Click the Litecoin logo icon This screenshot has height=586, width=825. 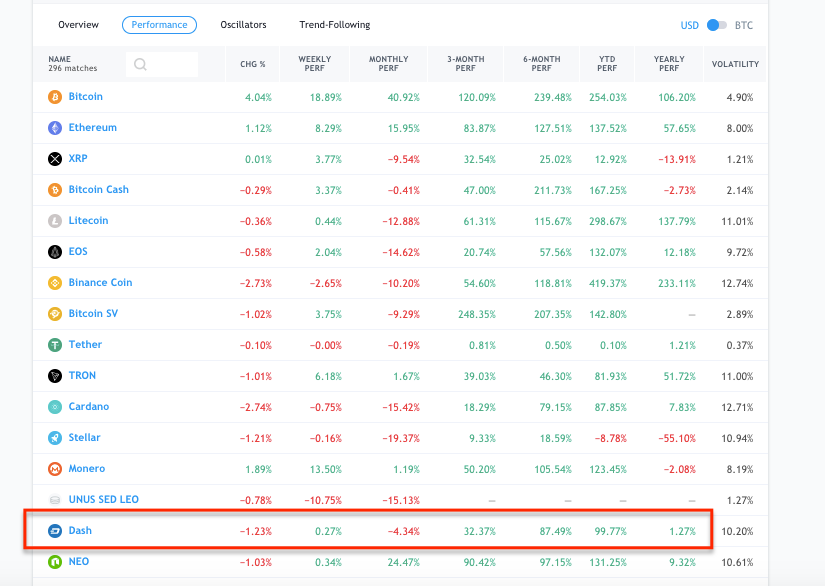pyautogui.click(x=55, y=221)
